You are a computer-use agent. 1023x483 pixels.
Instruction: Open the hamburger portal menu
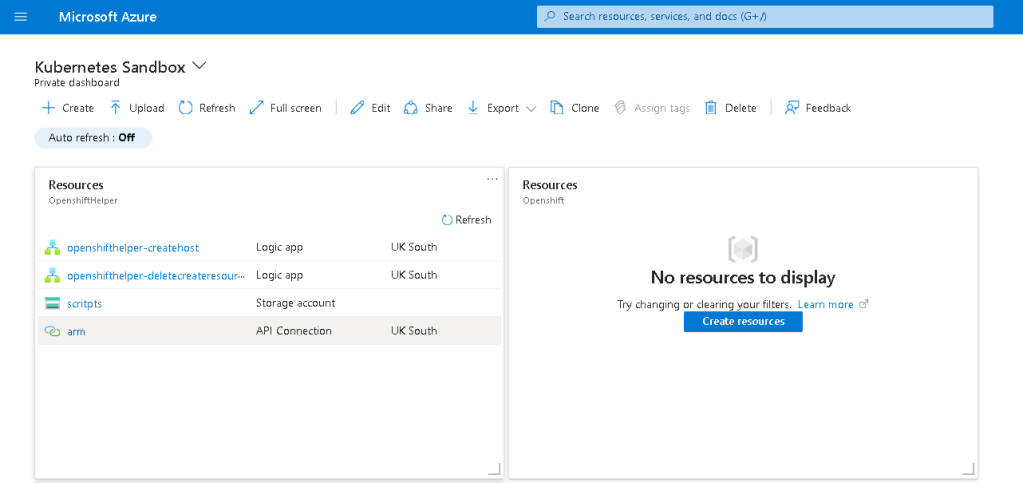[20, 17]
